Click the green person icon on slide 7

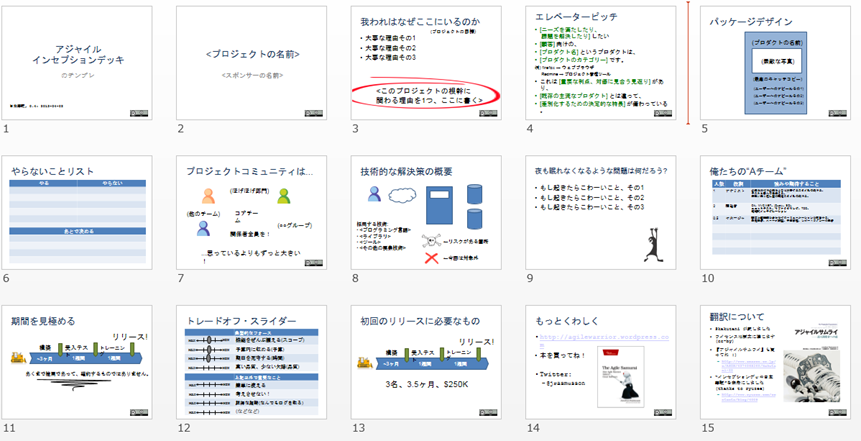(x=283, y=196)
